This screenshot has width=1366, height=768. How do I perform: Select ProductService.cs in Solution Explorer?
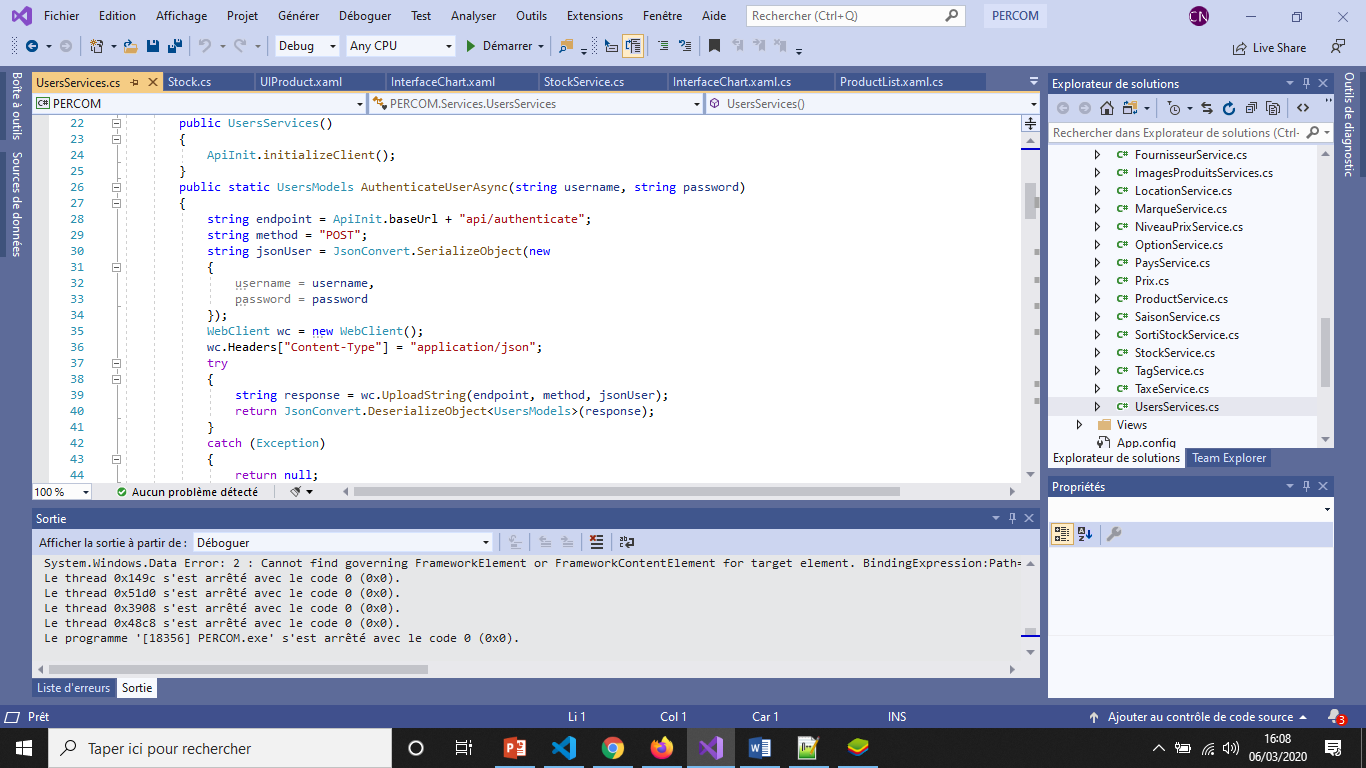pyautogui.click(x=1181, y=299)
